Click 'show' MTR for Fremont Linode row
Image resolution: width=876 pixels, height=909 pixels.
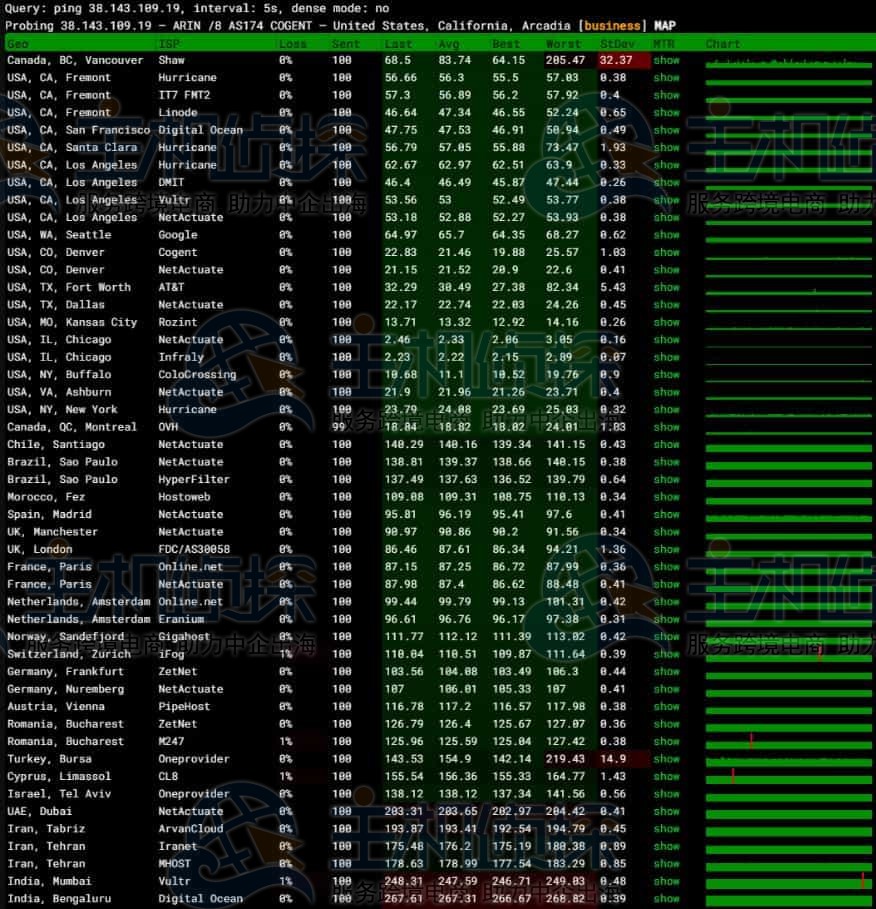pyautogui.click(x=666, y=112)
